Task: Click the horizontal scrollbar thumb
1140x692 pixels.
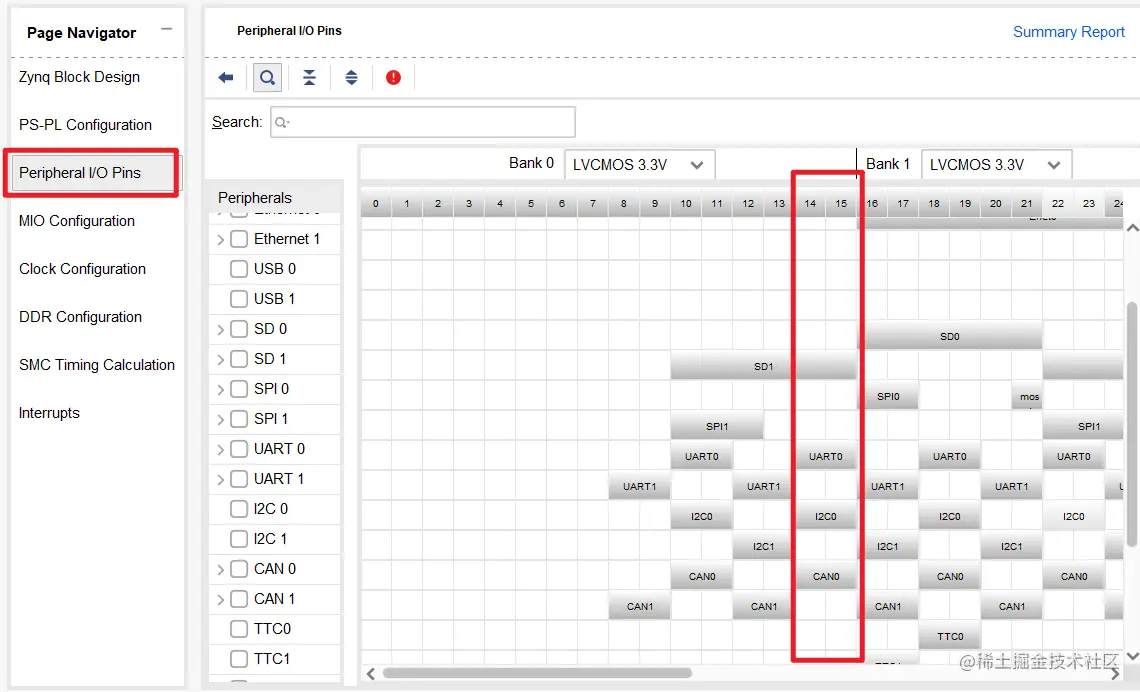Action: [537, 674]
